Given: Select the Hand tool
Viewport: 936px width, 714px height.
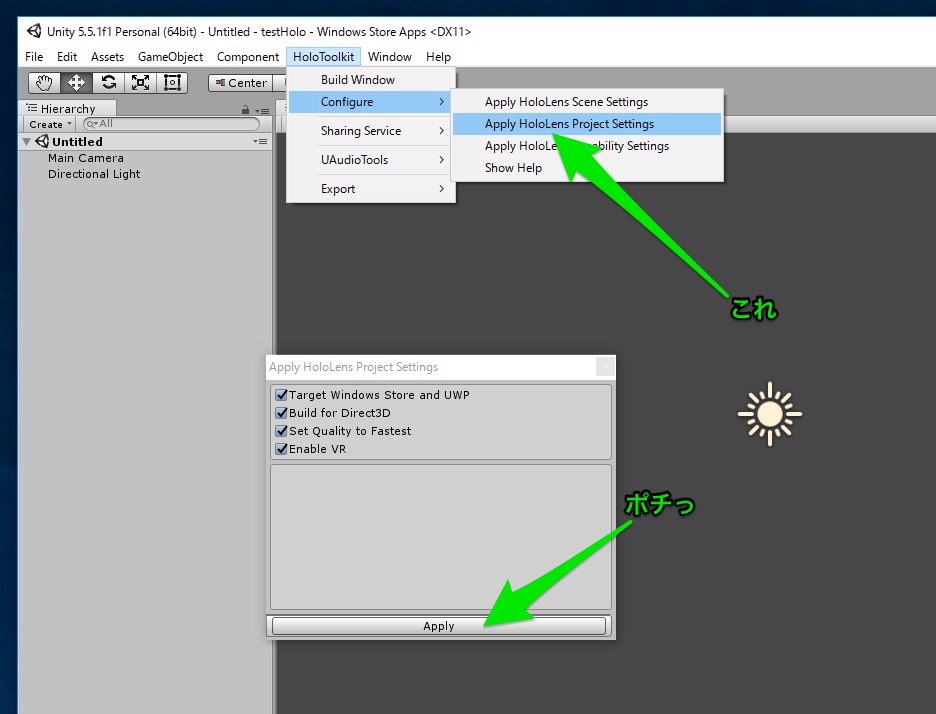Looking at the screenshot, I should (x=45, y=82).
